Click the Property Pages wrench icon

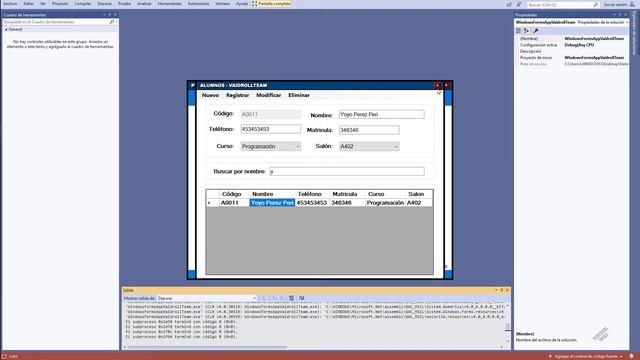coord(536,31)
